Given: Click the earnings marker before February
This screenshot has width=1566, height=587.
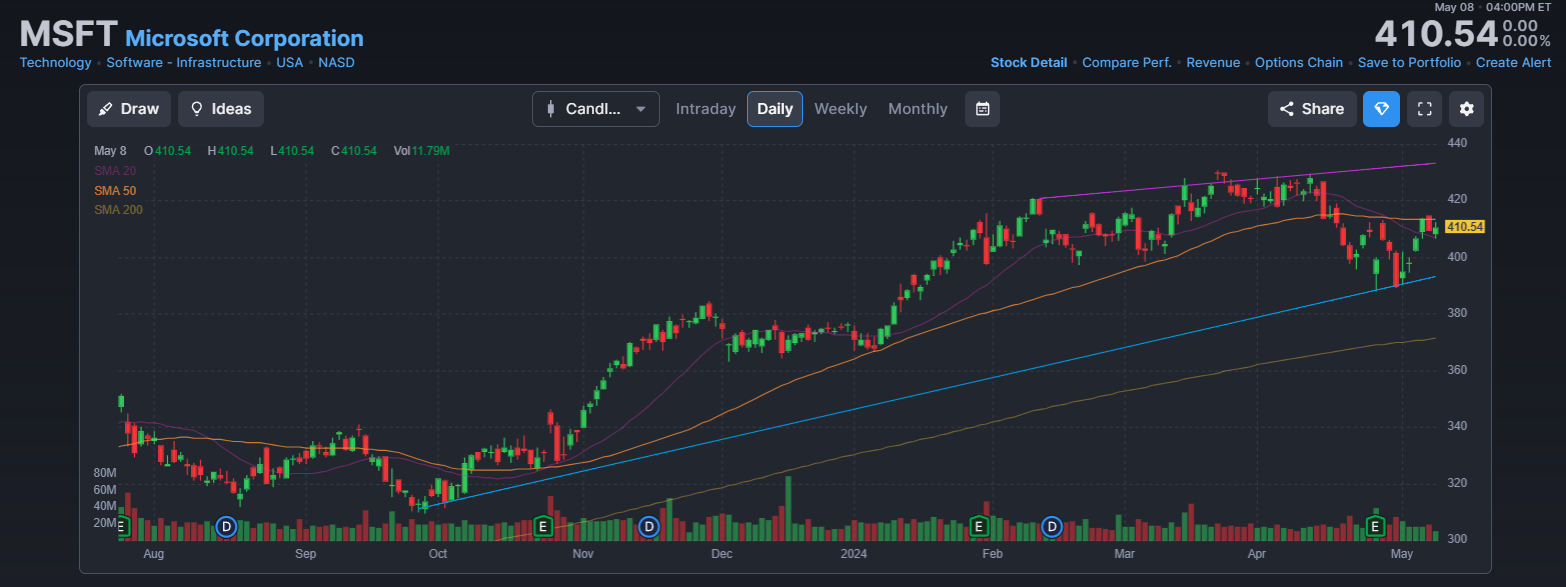Looking at the screenshot, I should [x=979, y=526].
